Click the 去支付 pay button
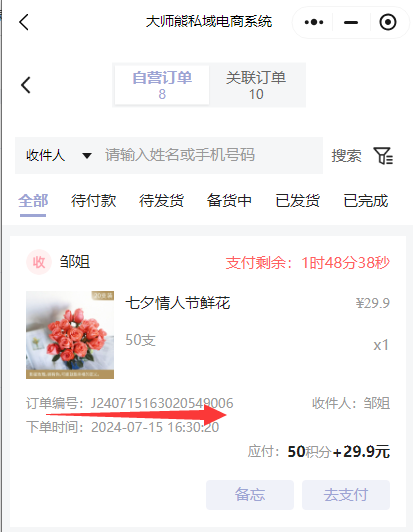The image size is (413, 532). click(346, 495)
